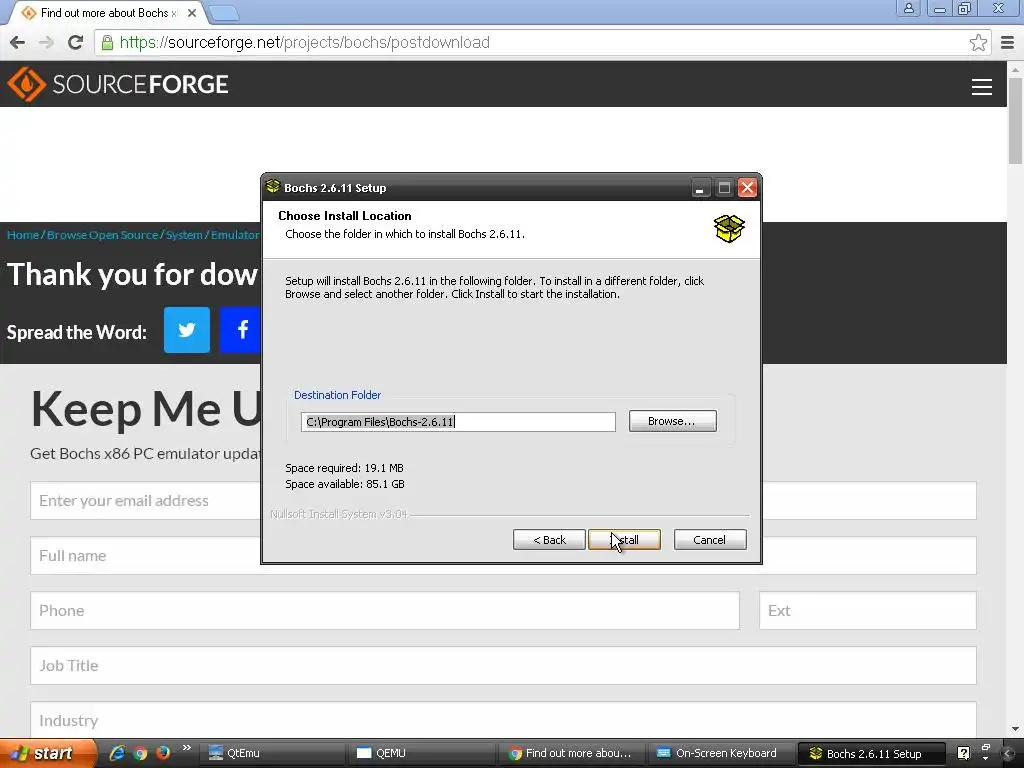The height and width of the screenshot is (768, 1024).
Task: Launch Internet Explorer from quick launch
Action: pos(118,753)
